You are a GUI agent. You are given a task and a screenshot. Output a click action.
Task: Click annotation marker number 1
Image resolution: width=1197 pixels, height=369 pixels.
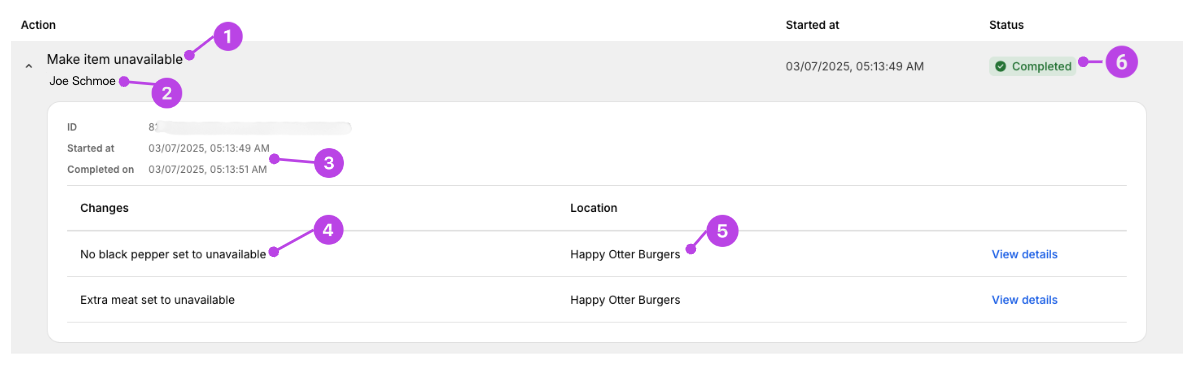(227, 37)
